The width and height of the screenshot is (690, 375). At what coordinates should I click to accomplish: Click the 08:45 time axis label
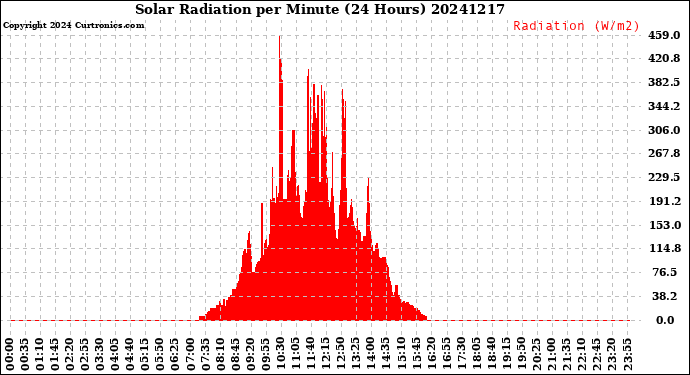point(235,355)
